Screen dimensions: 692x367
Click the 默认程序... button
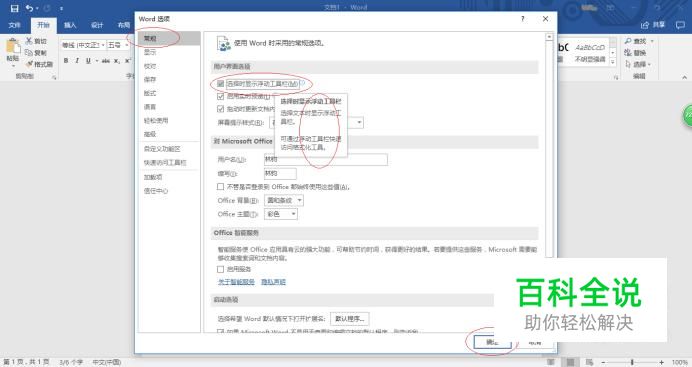point(350,318)
